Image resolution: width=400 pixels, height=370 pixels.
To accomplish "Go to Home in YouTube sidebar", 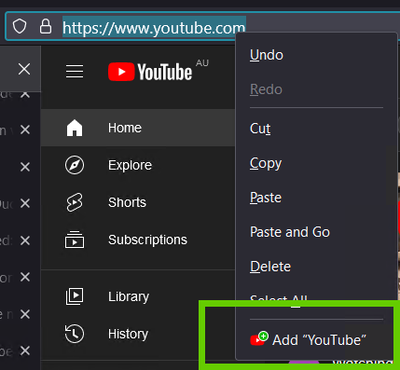I will click(138, 128).
